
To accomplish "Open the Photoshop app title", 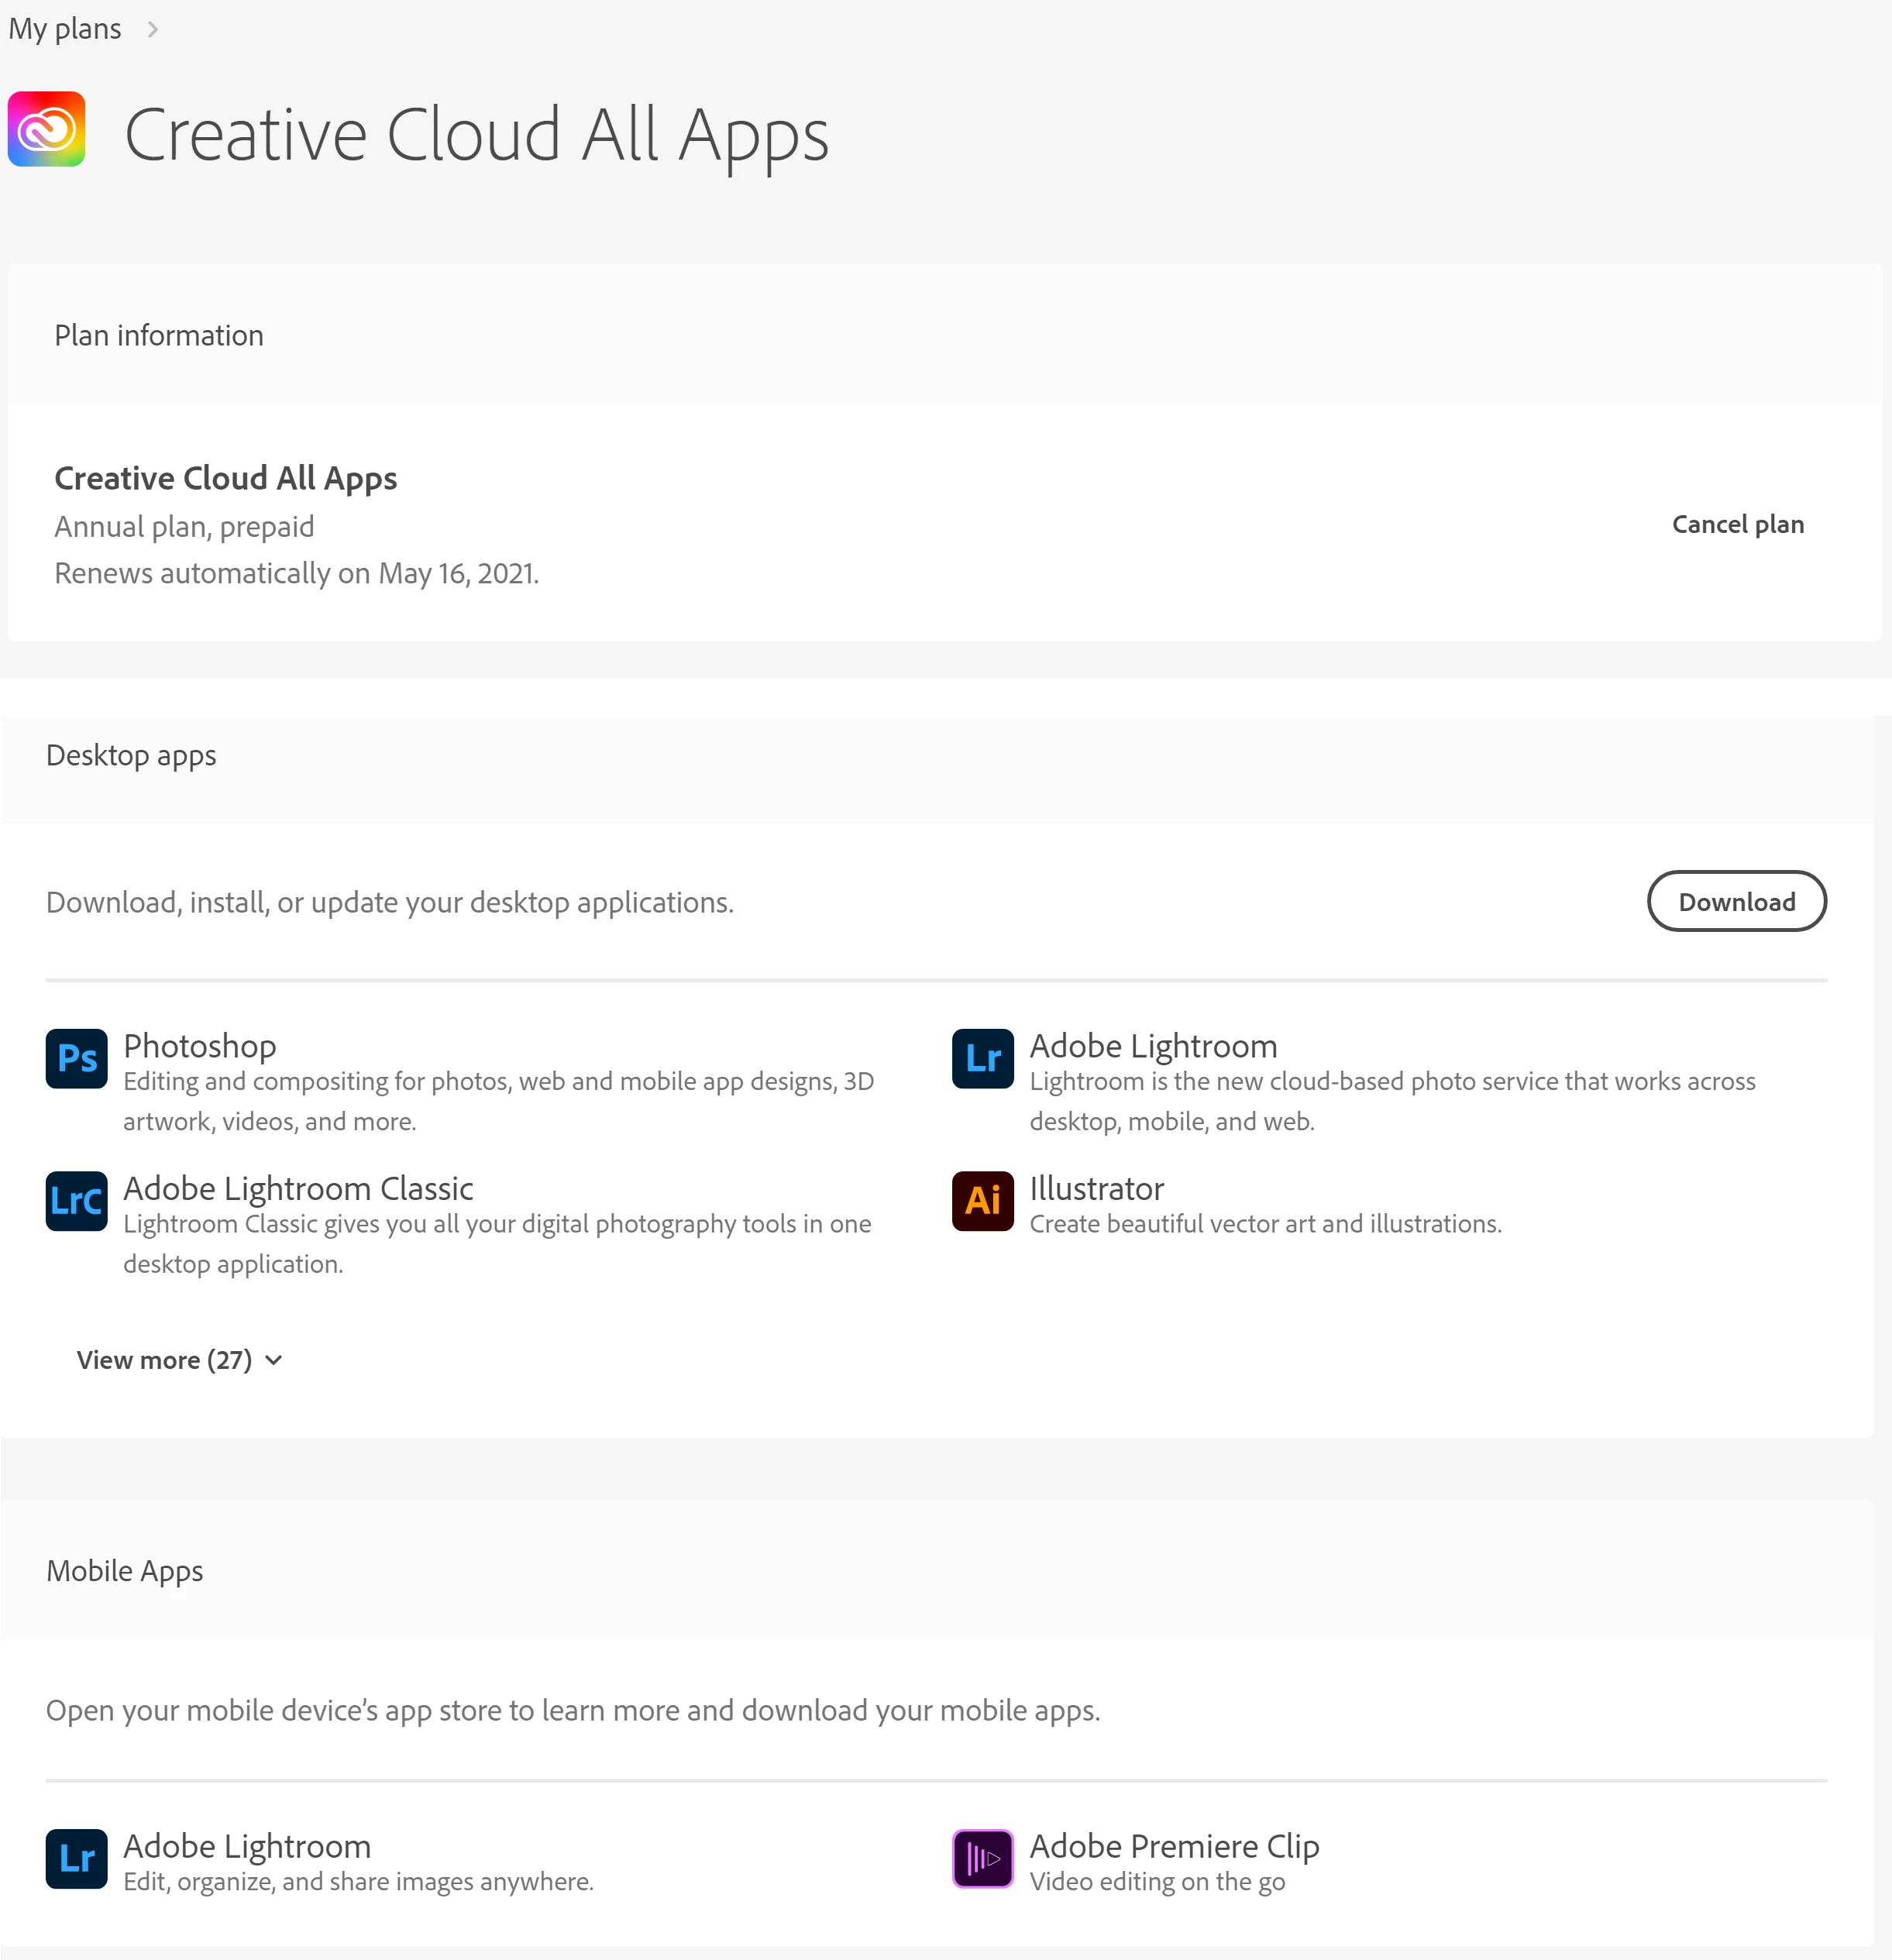I will click(x=200, y=1046).
